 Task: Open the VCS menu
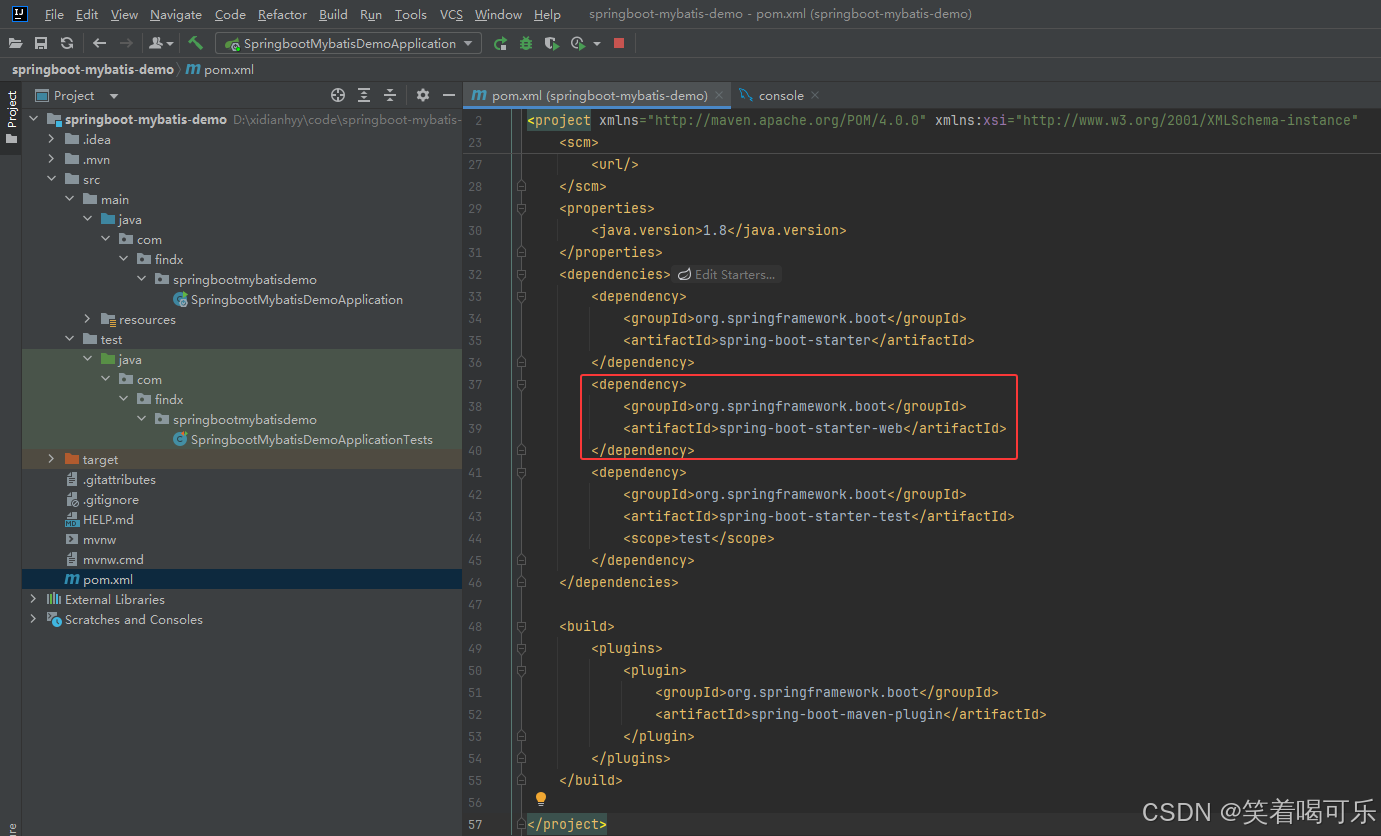point(451,14)
